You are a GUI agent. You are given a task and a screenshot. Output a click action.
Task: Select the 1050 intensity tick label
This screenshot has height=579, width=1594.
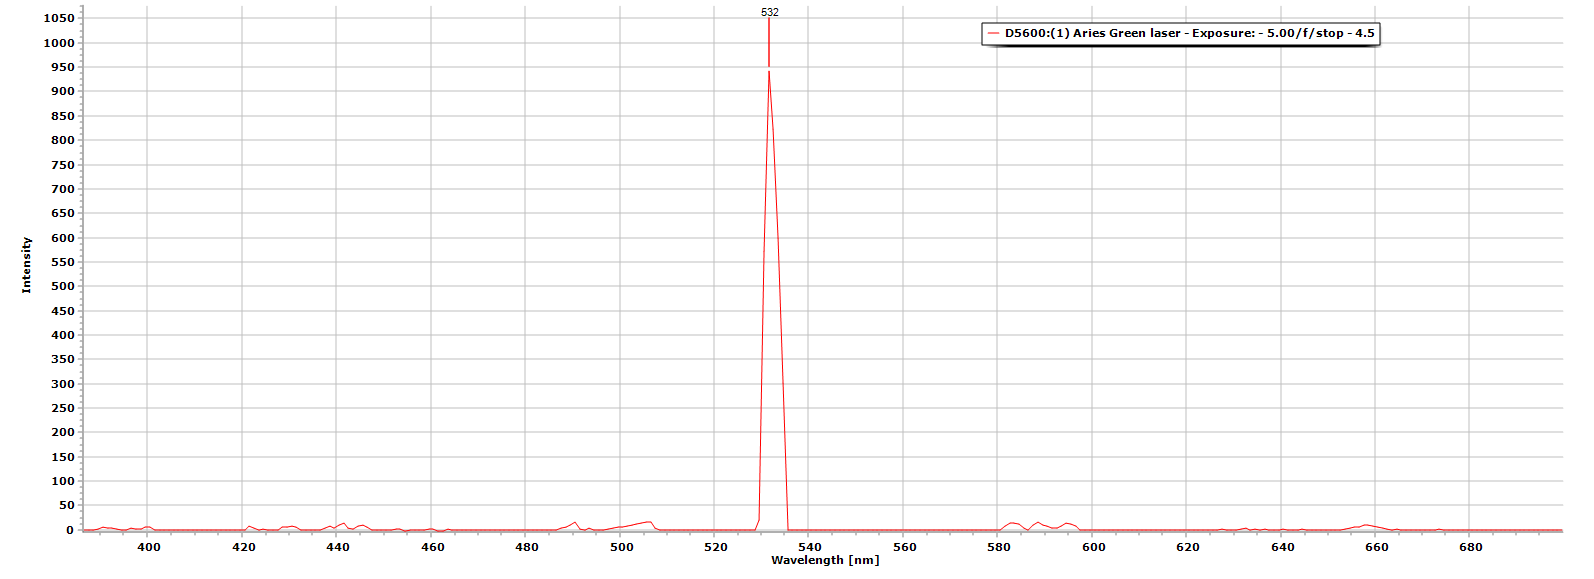click(60, 18)
